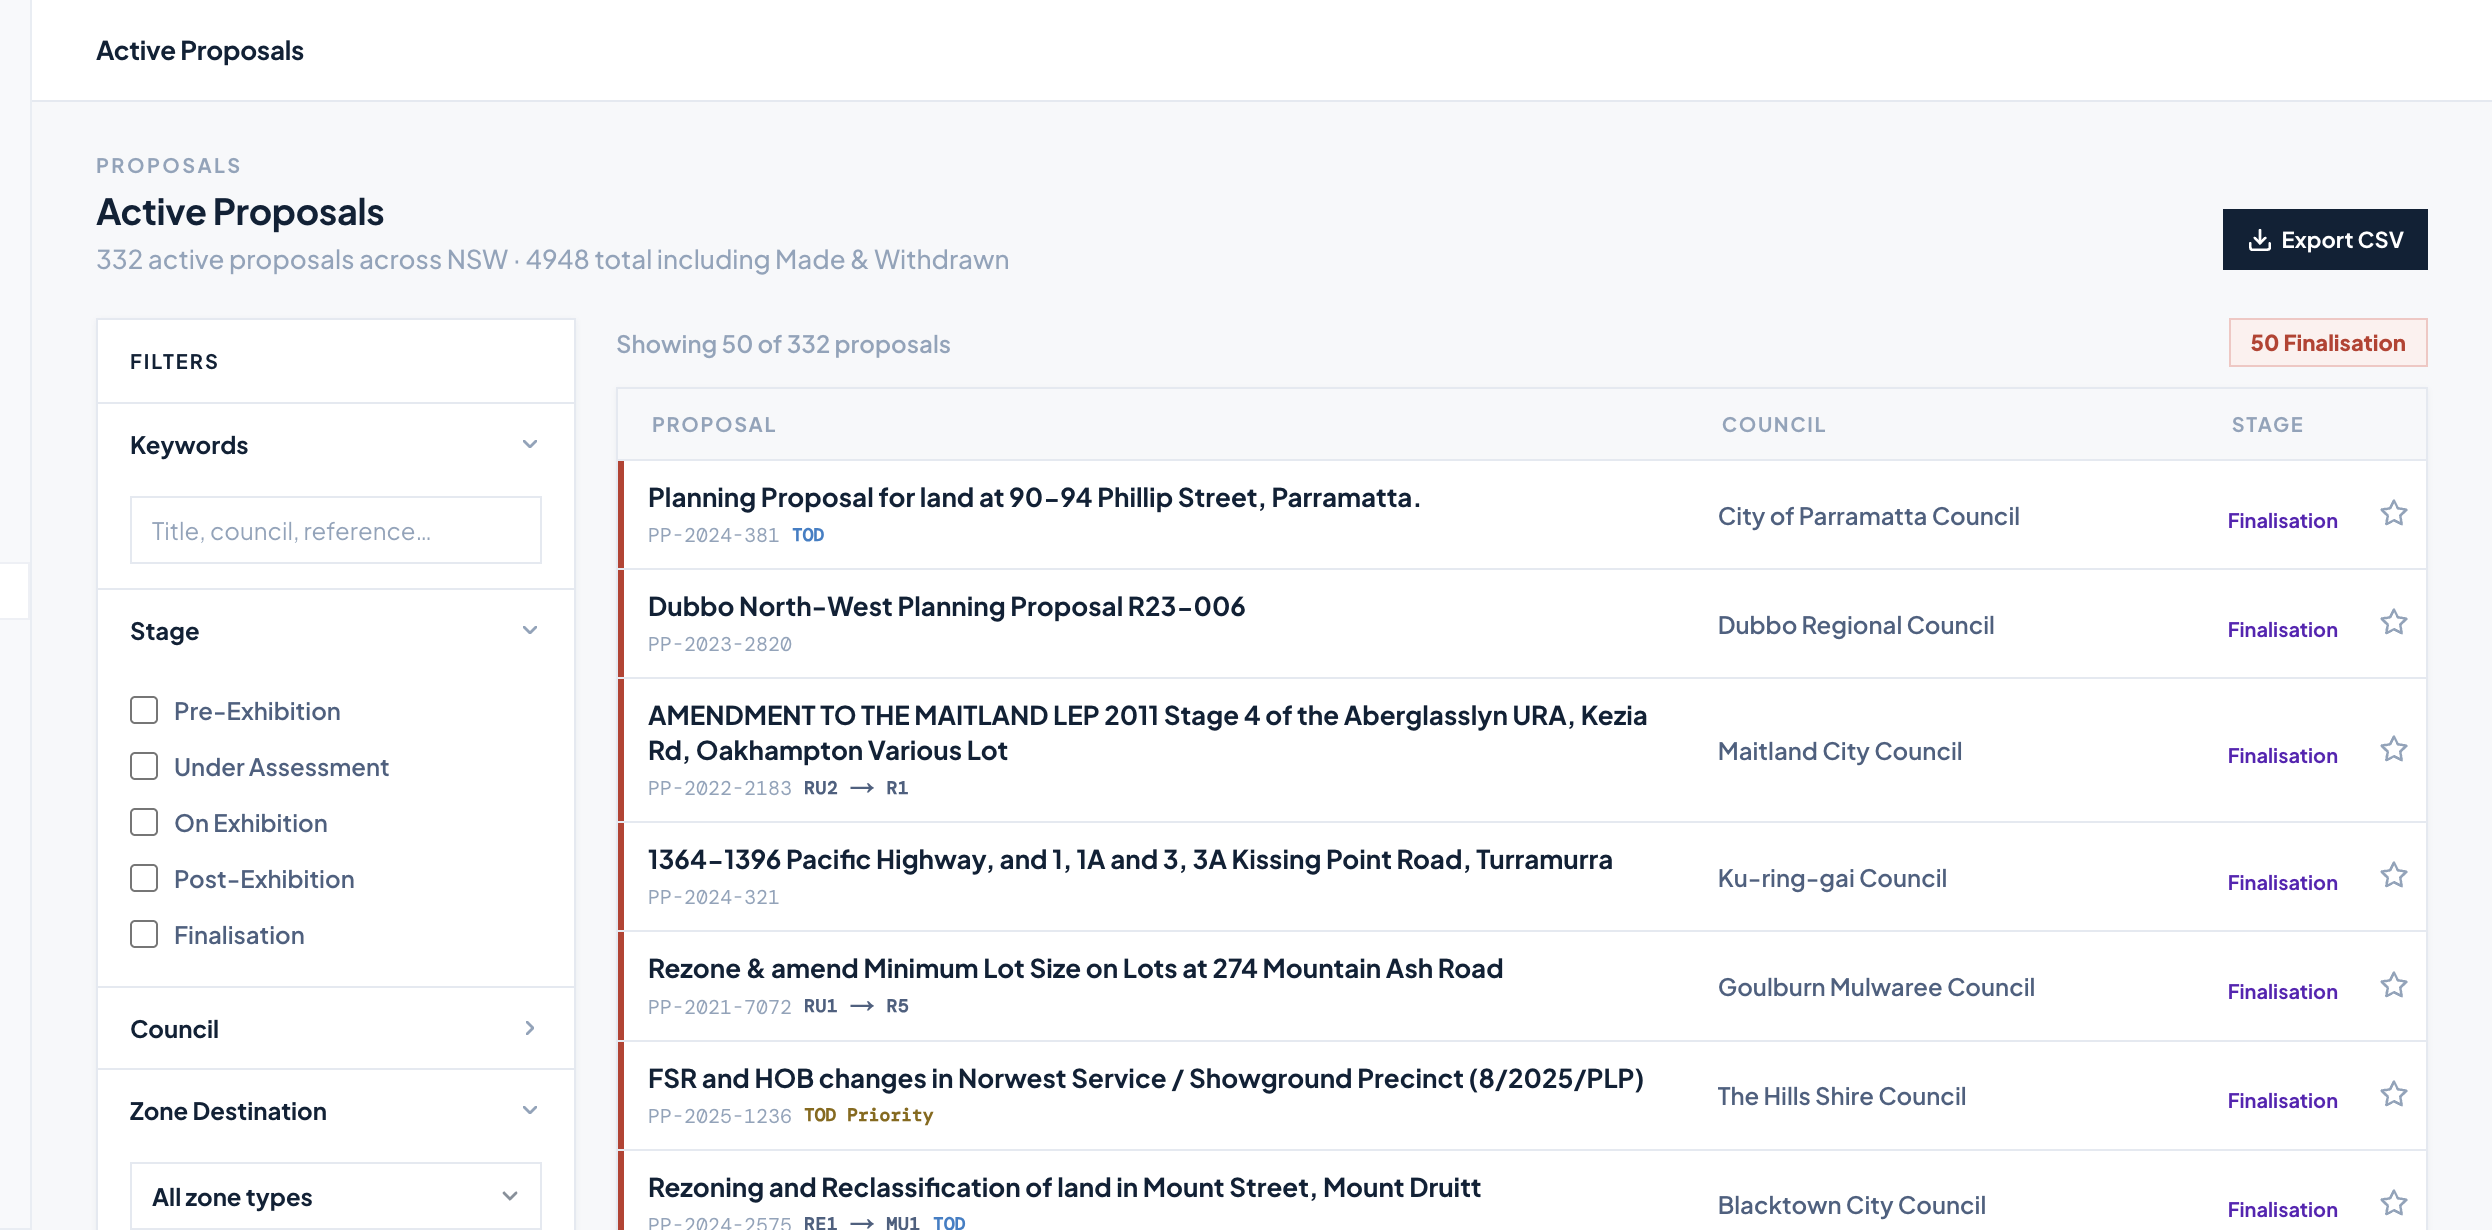Click Finalisation stage on Dubbo row
Screen dimensions: 2492x1230
2282,629
